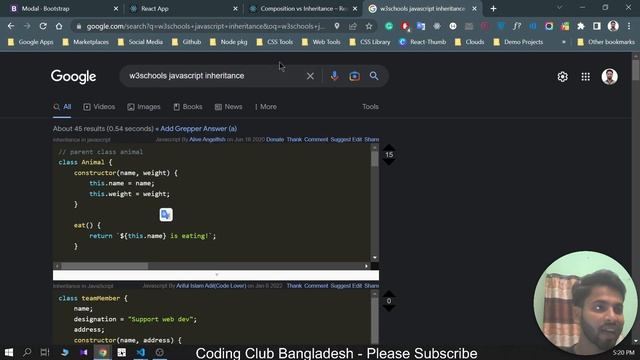Open a new browser tab
640x360 pixels.
493,9
